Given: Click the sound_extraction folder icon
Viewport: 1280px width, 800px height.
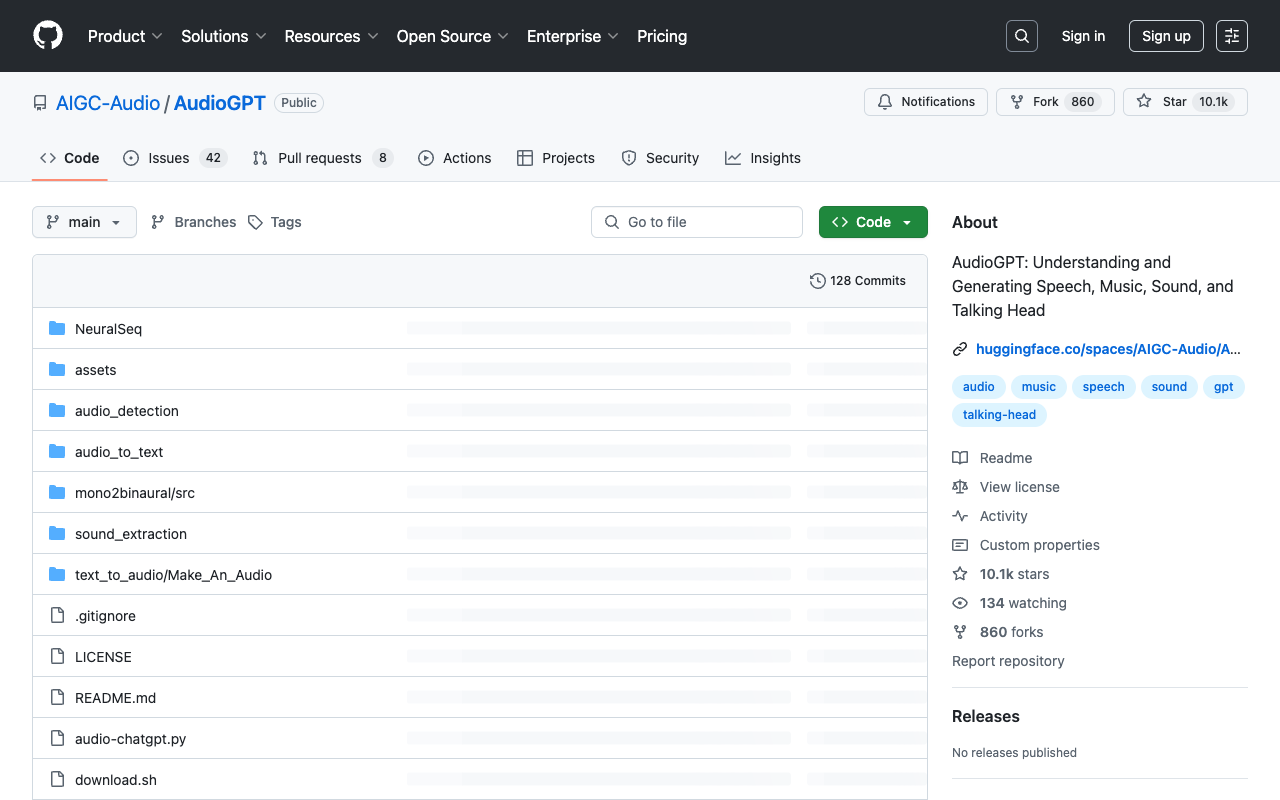Looking at the screenshot, I should tap(57, 533).
